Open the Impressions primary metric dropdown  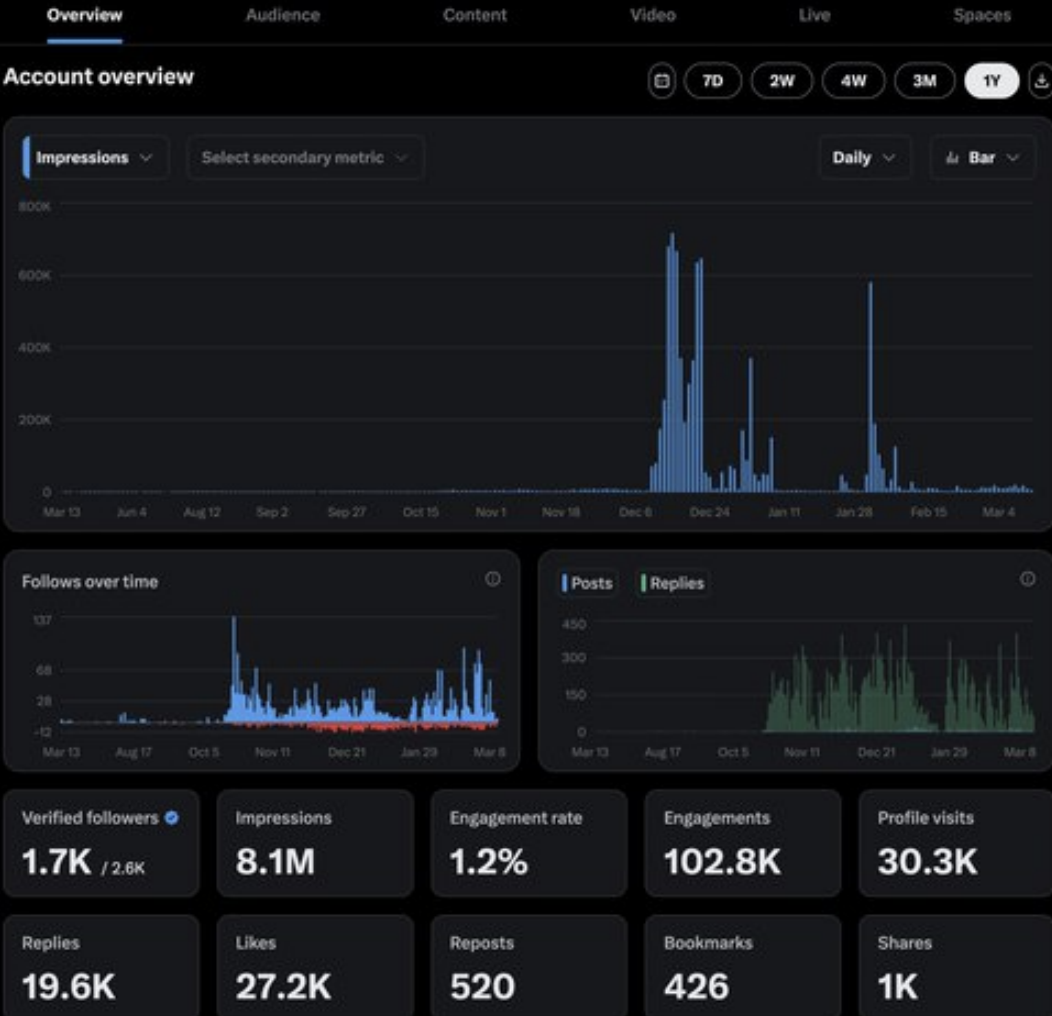[x=95, y=158]
